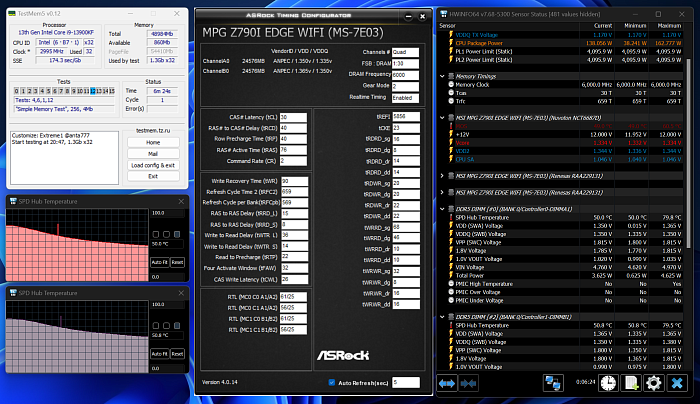Click thermometer icon beside DIMM #0 SPD Hub Temperature
This screenshot has height=404, width=700.
pyautogui.click(x=451, y=217)
